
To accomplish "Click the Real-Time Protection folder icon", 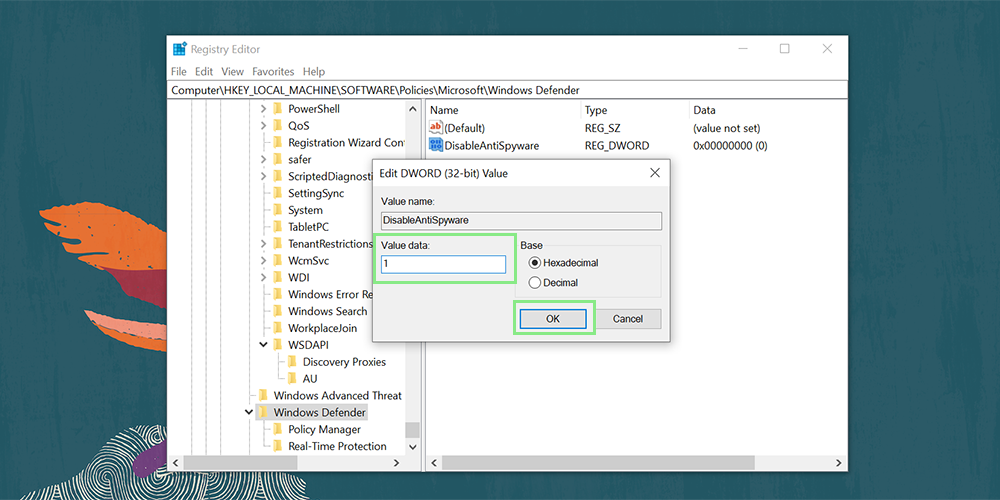I will click(x=277, y=446).
